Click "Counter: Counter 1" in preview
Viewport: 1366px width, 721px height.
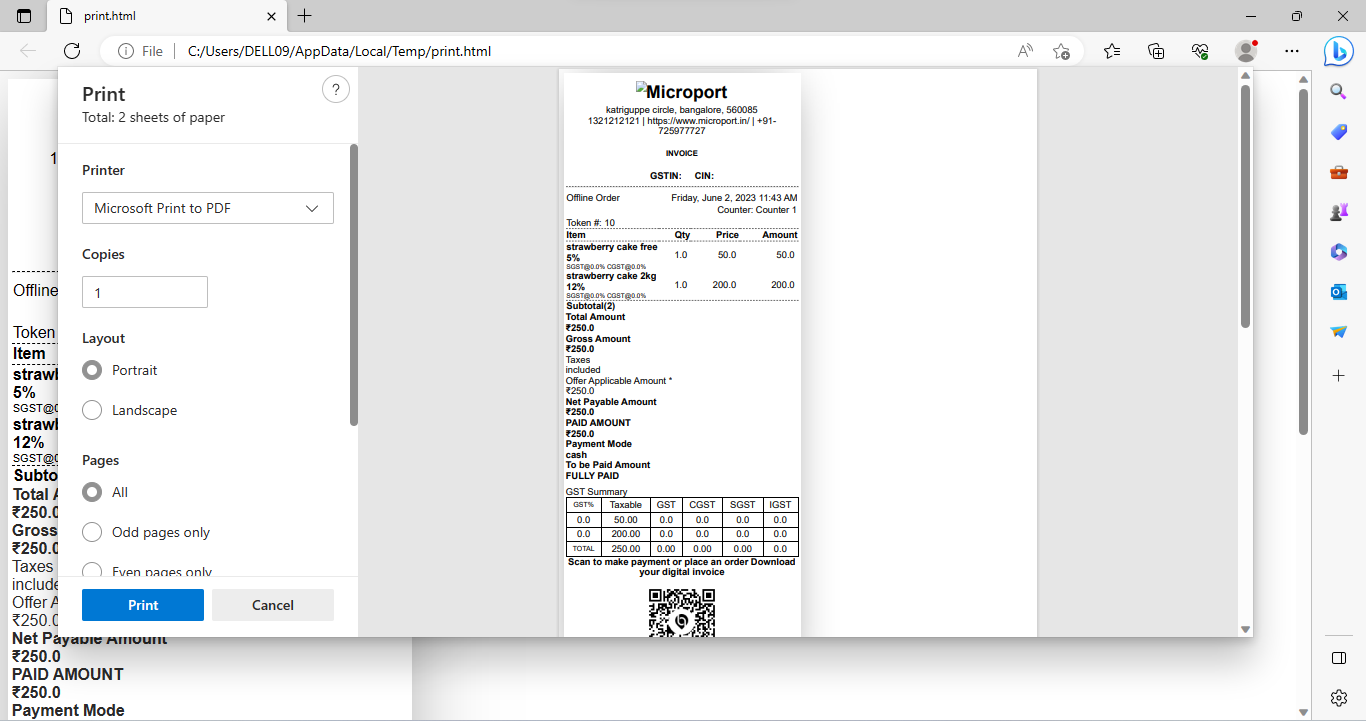tap(757, 210)
